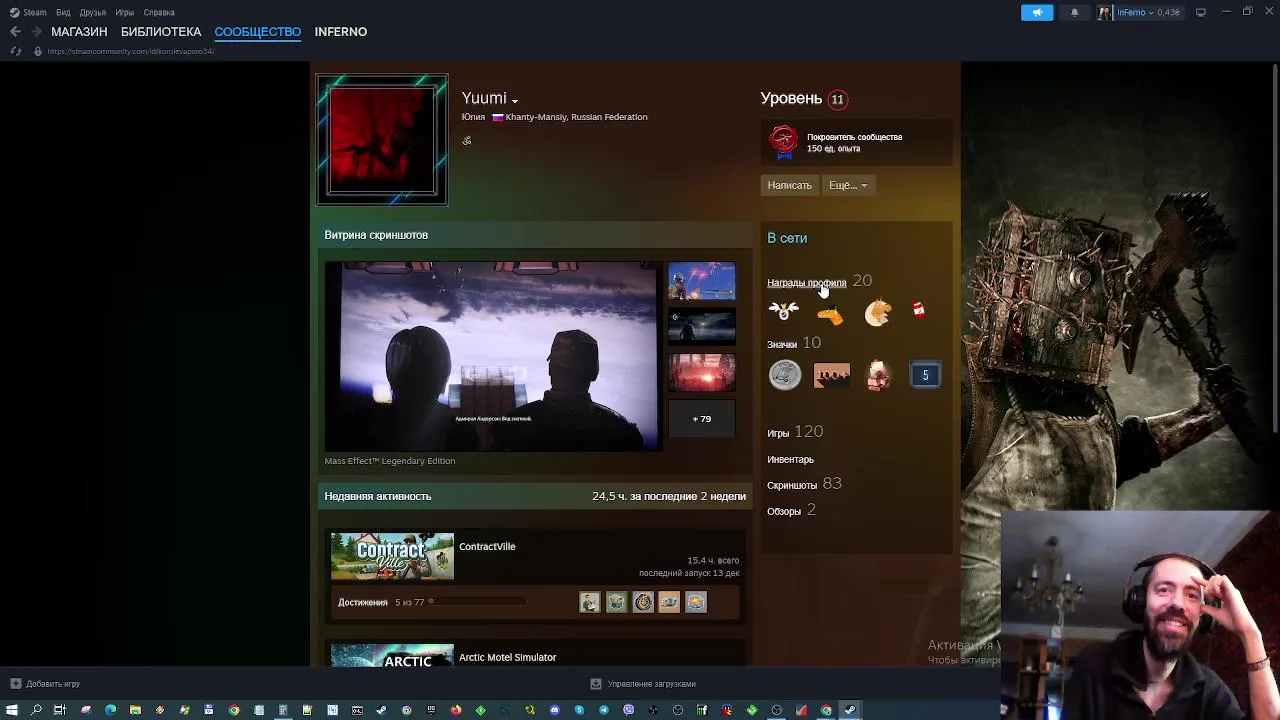1280x720 pixels.
Task: Click the red jar profile award
Action: [919, 310]
